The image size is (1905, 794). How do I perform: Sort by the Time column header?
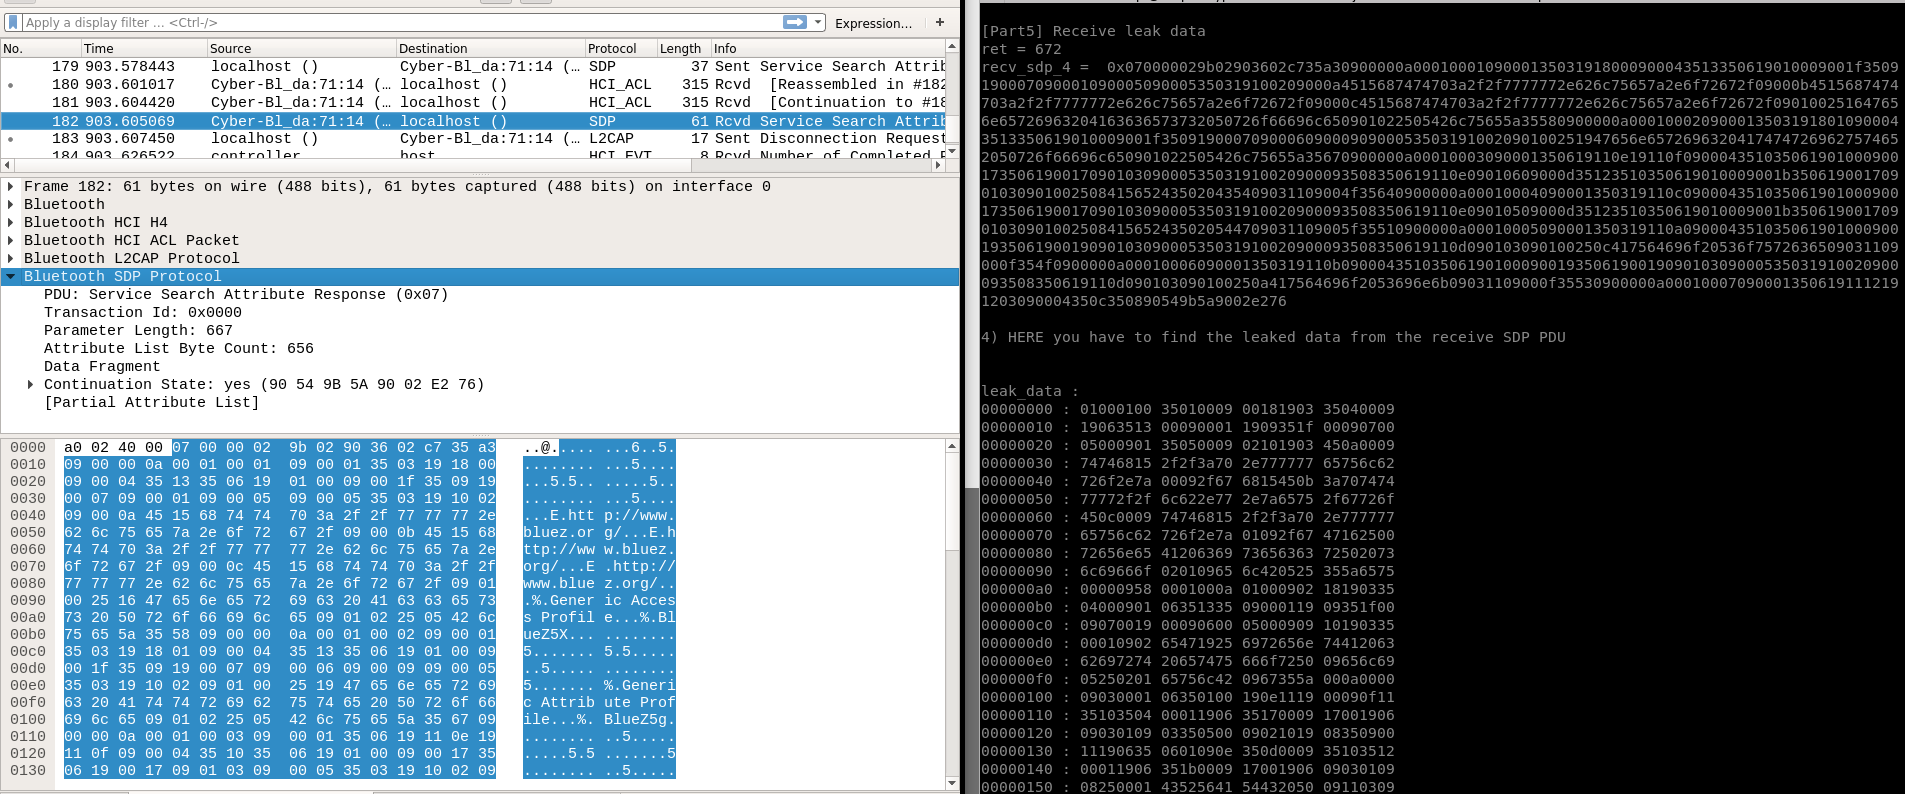[144, 48]
